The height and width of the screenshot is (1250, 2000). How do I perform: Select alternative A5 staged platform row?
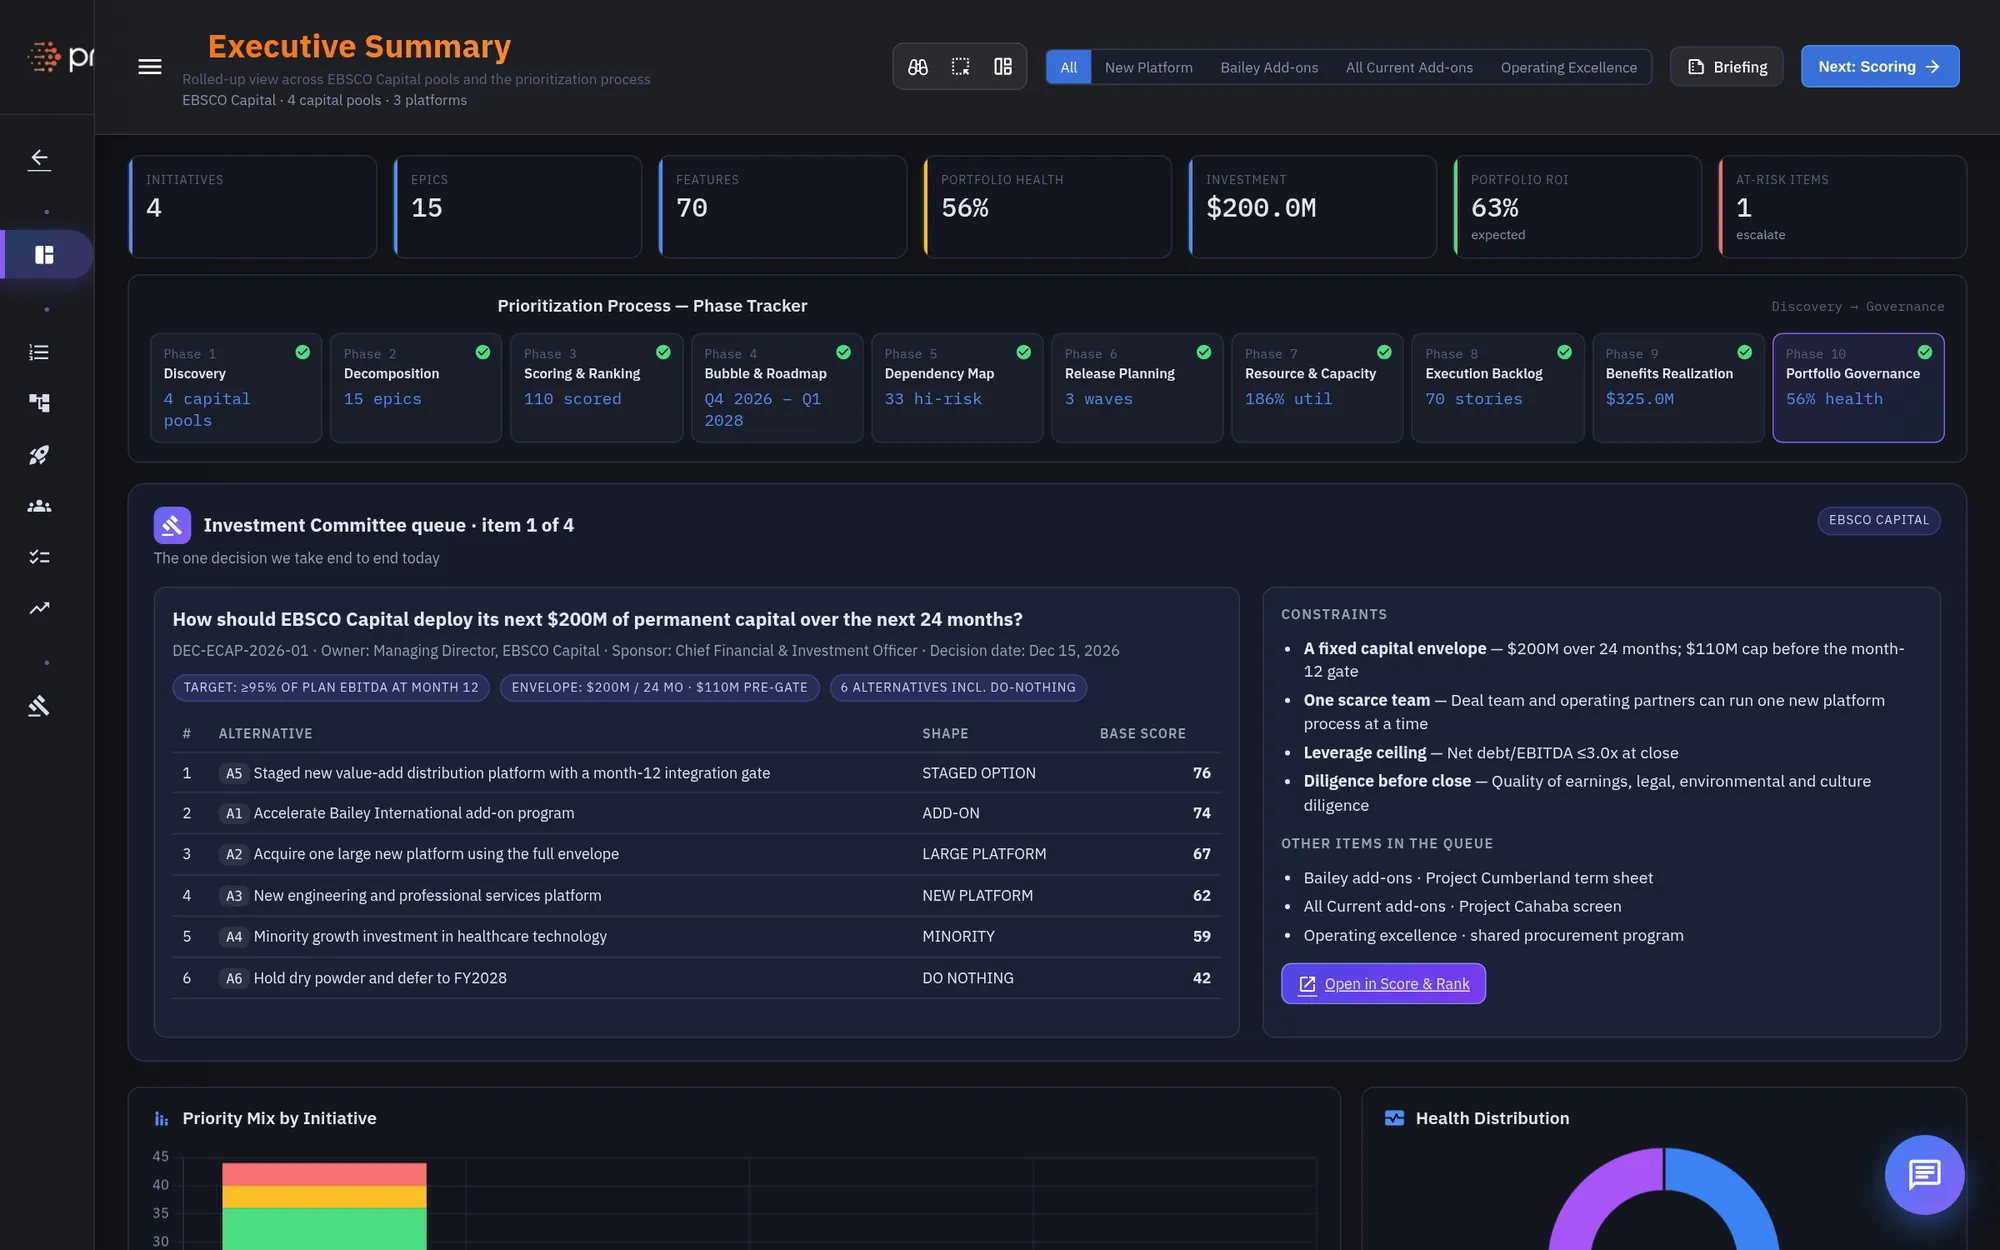point(696,773)
